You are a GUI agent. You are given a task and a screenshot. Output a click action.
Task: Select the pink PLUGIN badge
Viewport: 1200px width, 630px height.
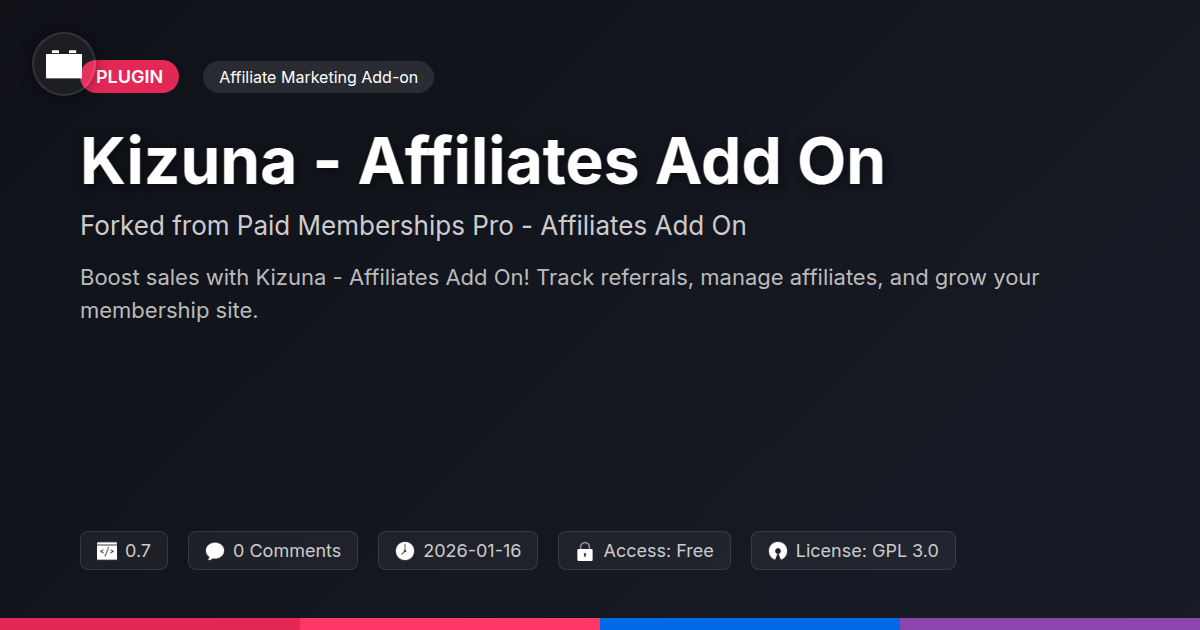coord(129,77)
